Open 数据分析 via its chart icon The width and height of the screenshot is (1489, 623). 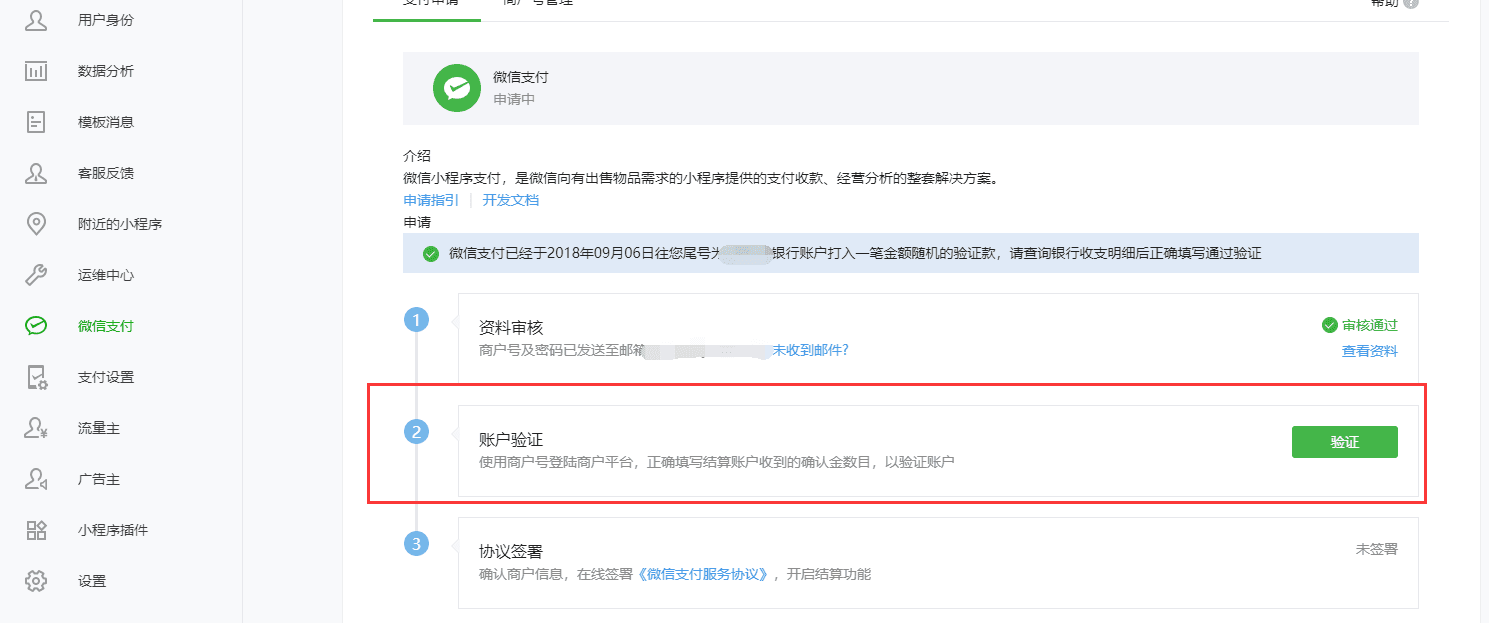(x=36, y=71)
